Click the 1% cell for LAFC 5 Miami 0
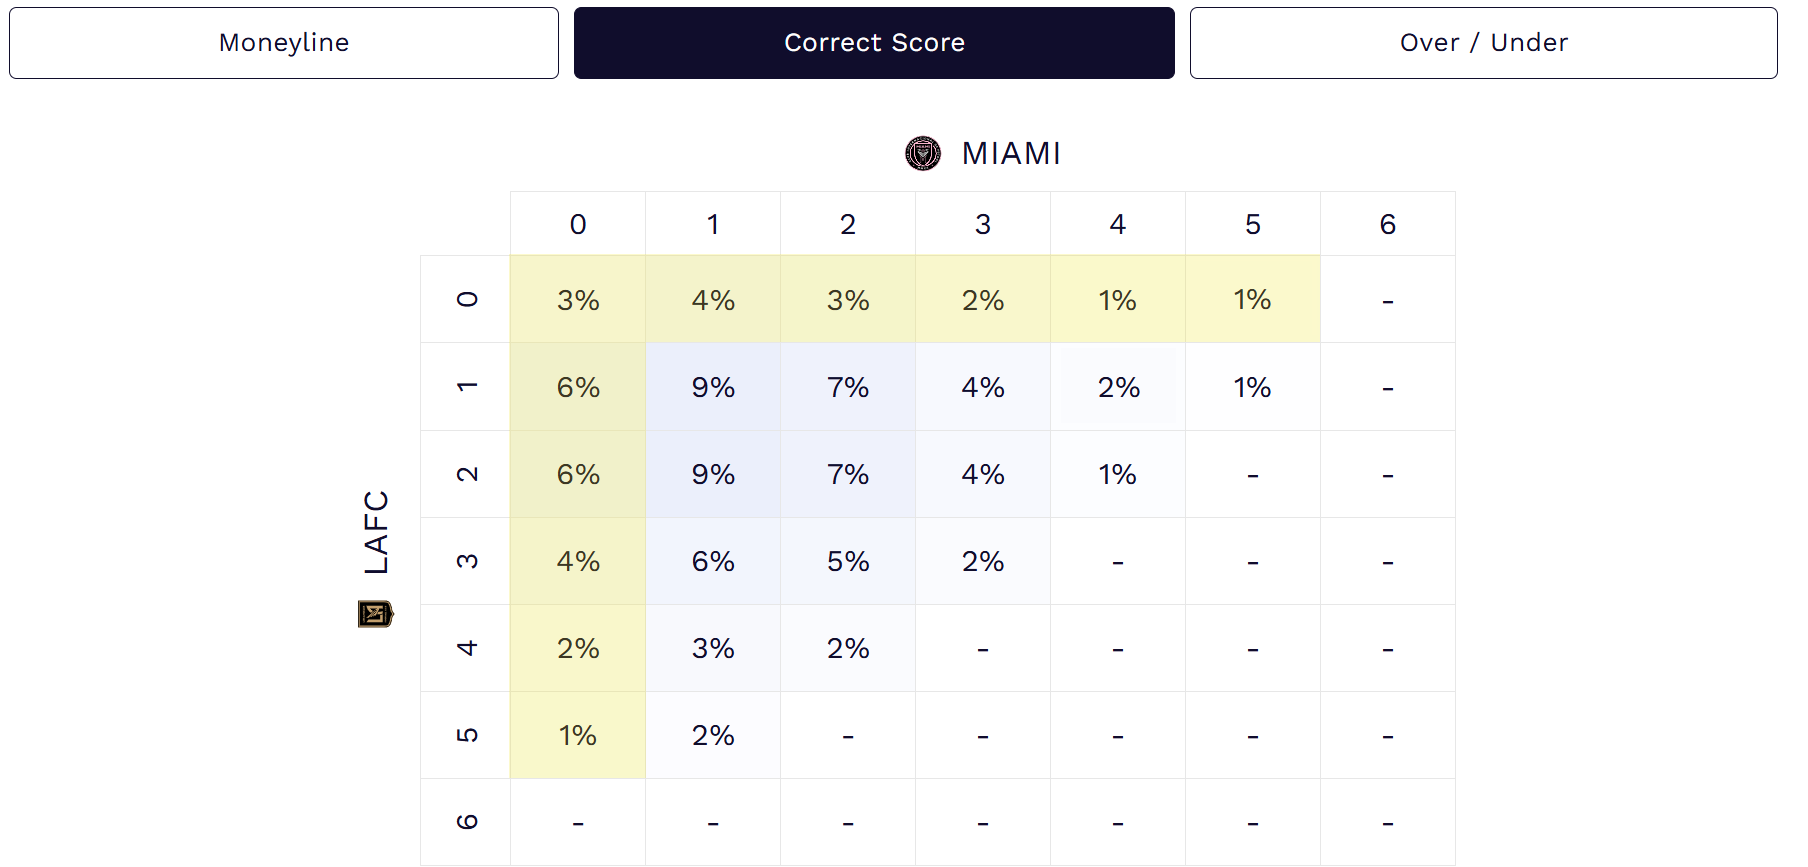The width and height of the screenshot is (1808, 867). [577, 735]
